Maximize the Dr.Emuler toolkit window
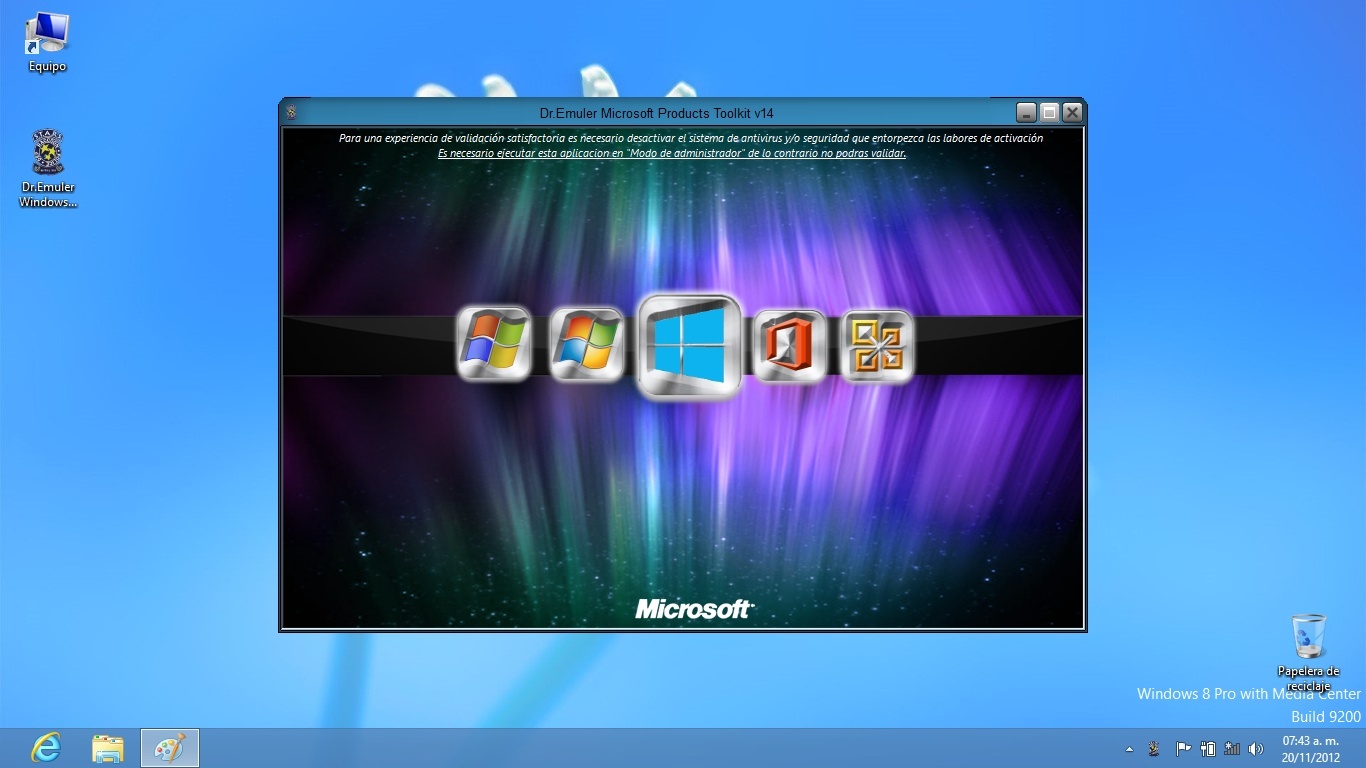Viewport: 1366px width, 768px height. click(1049, 112)
